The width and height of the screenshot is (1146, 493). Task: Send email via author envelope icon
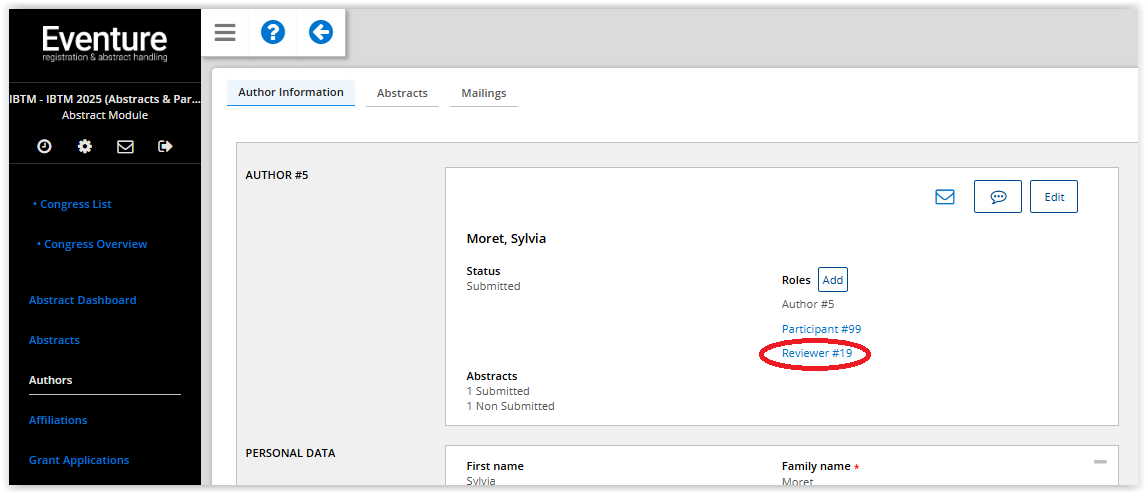pyautogui.click(x=945, y=197)
